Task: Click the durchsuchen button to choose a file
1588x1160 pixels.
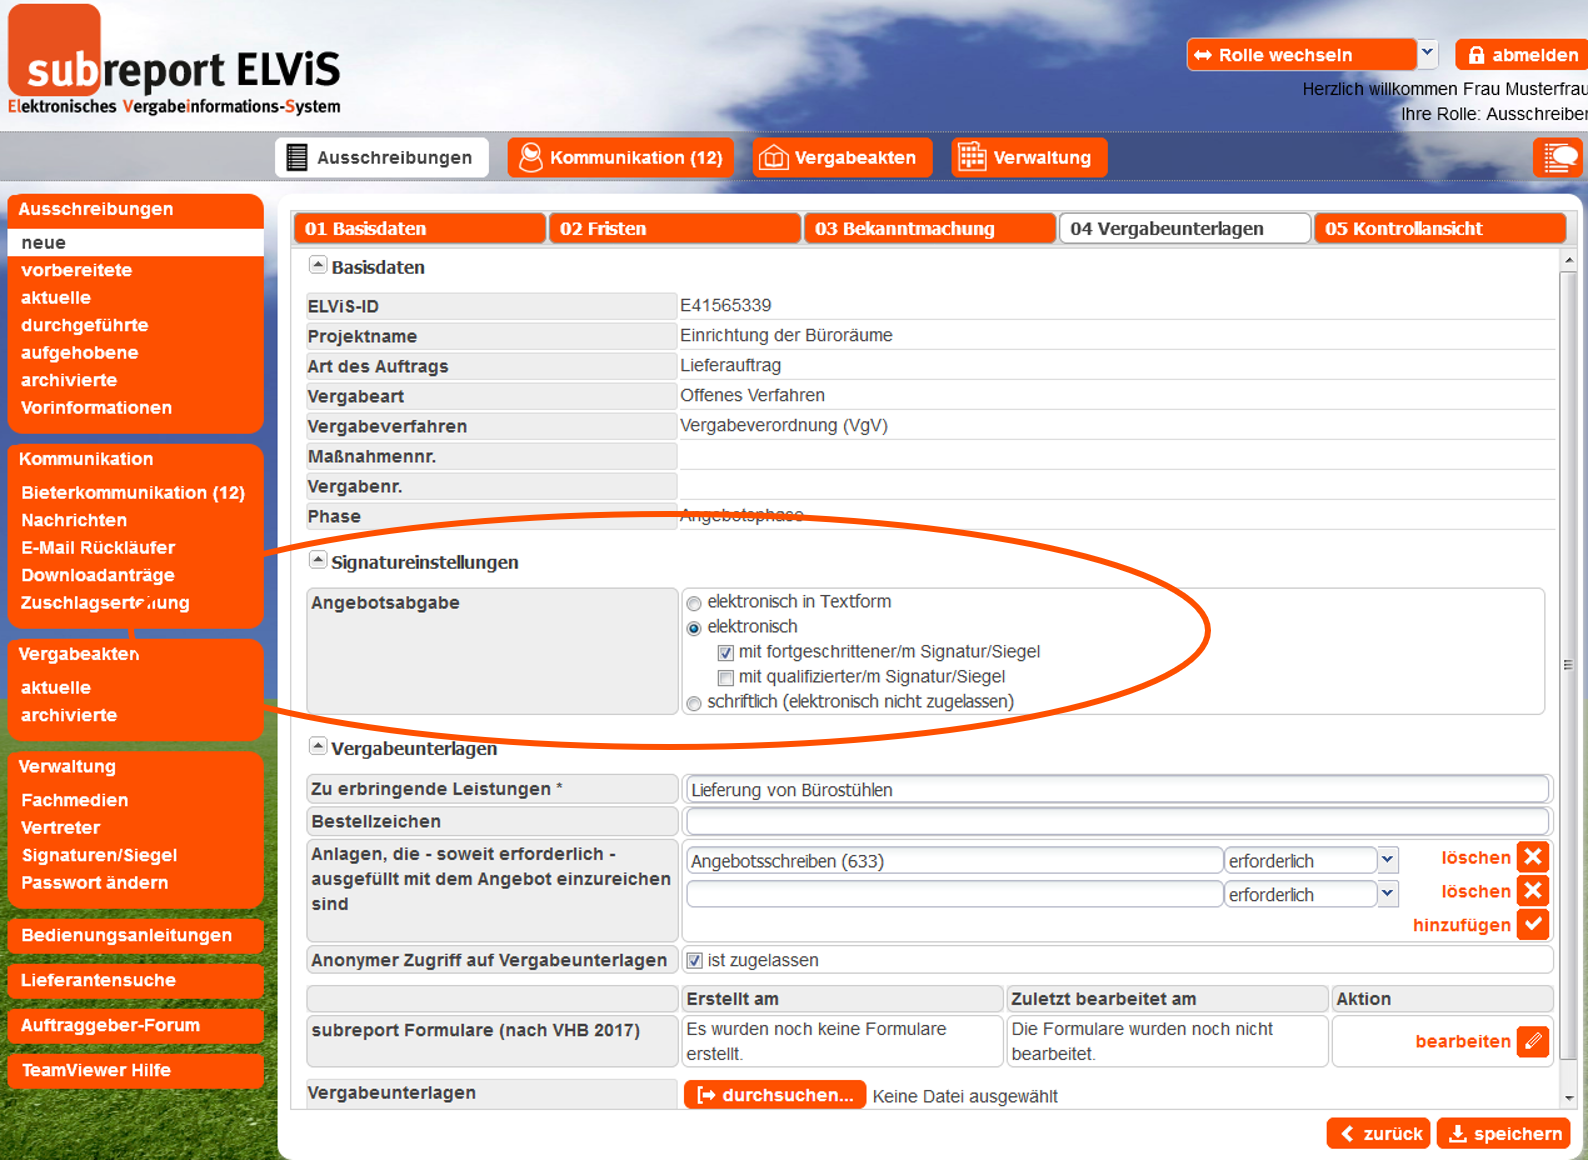Action: pyautogui.click(x=775, y=1095)
